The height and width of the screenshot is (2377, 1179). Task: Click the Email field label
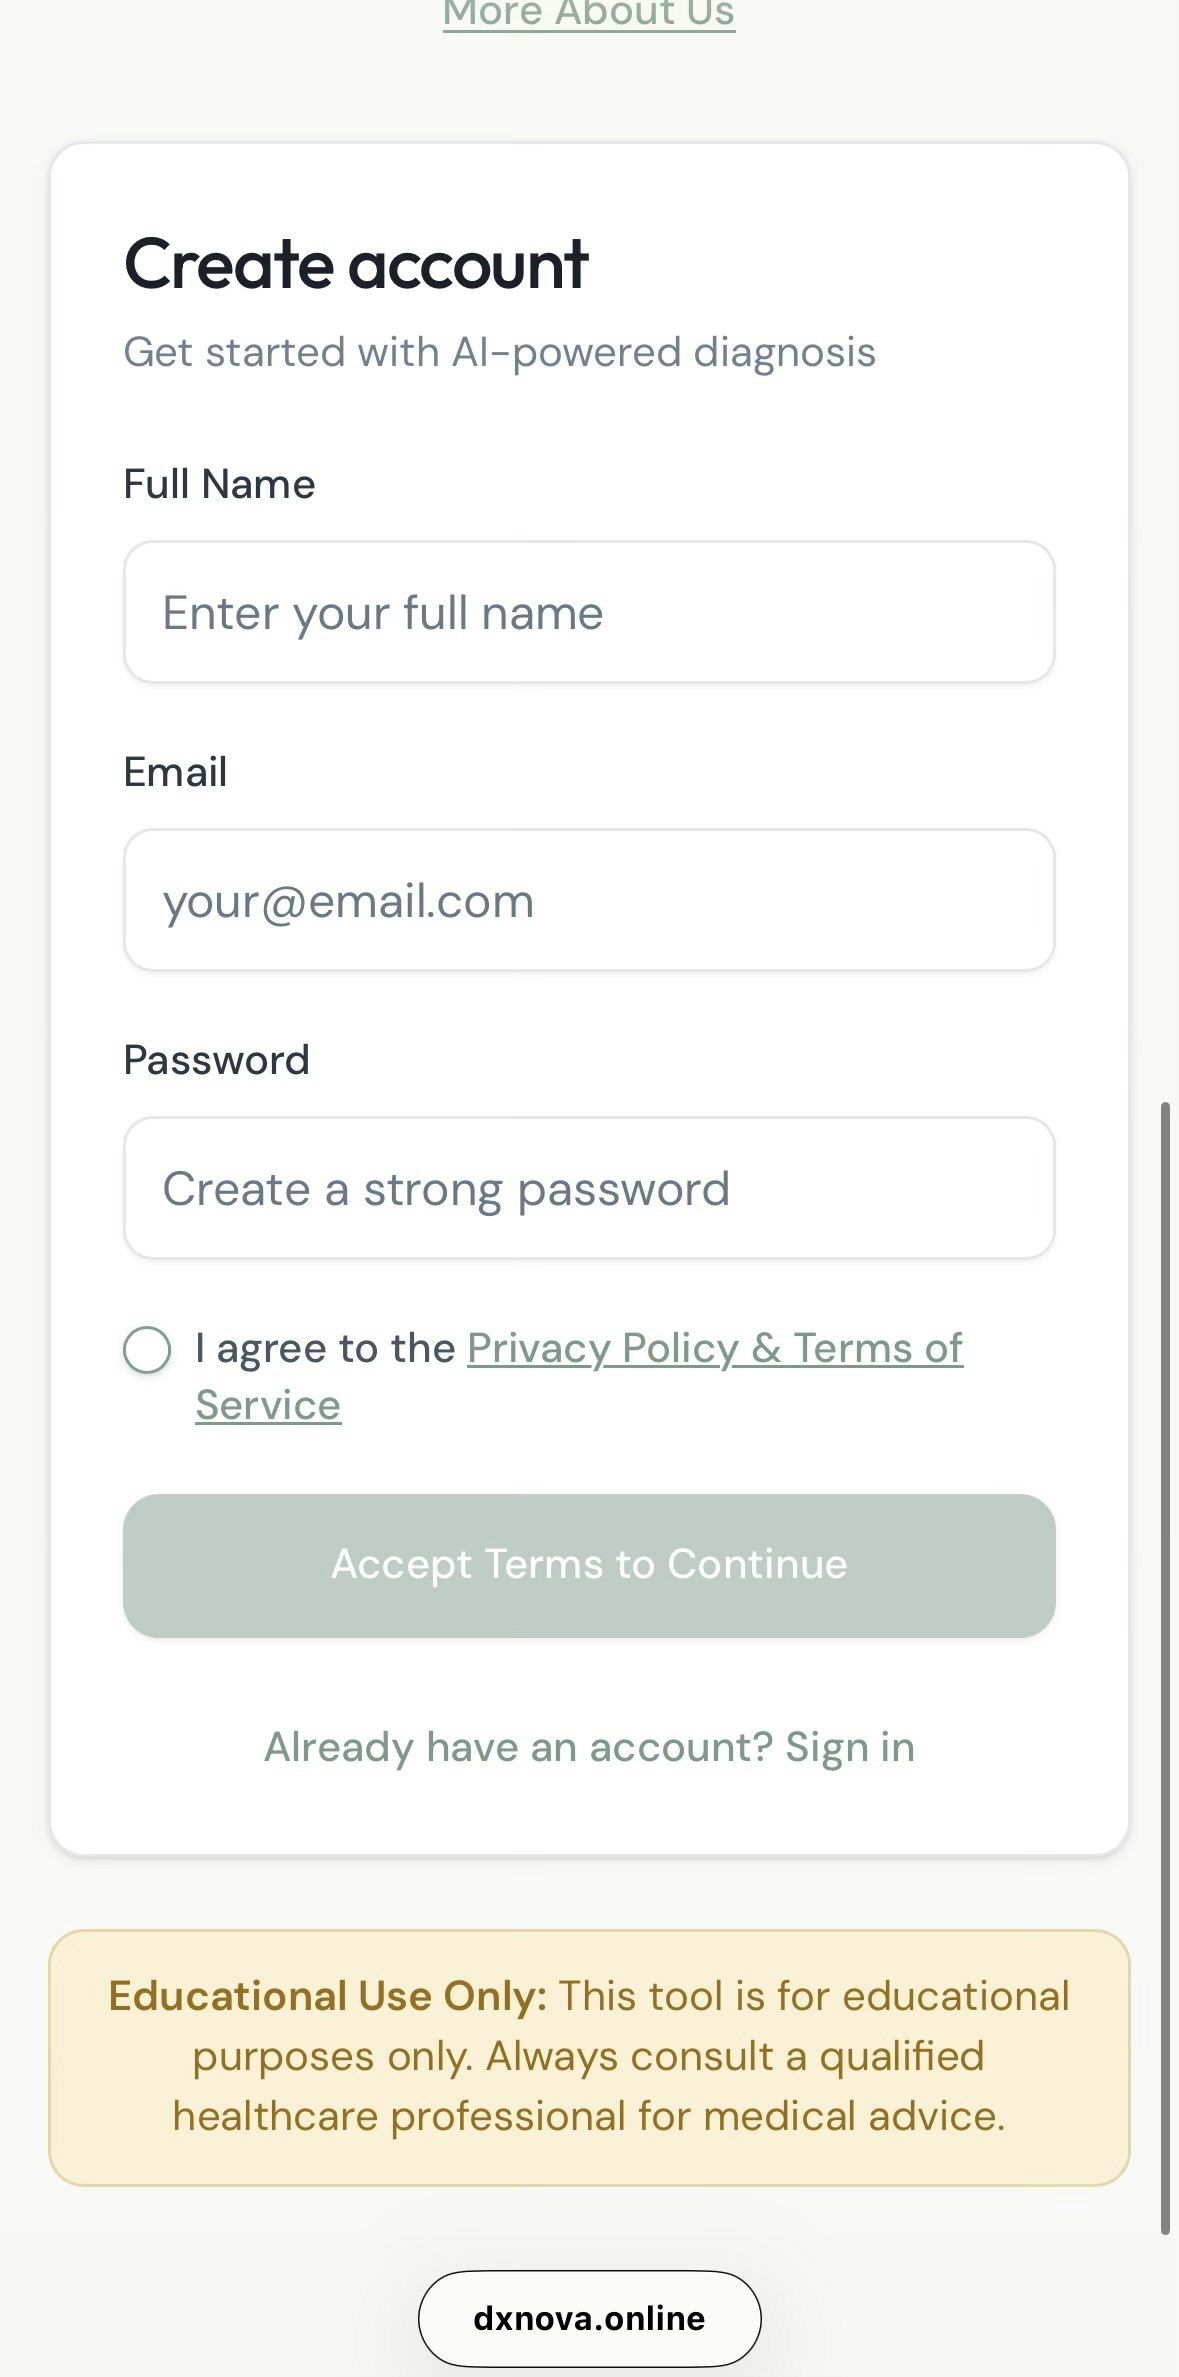point(175,772)
